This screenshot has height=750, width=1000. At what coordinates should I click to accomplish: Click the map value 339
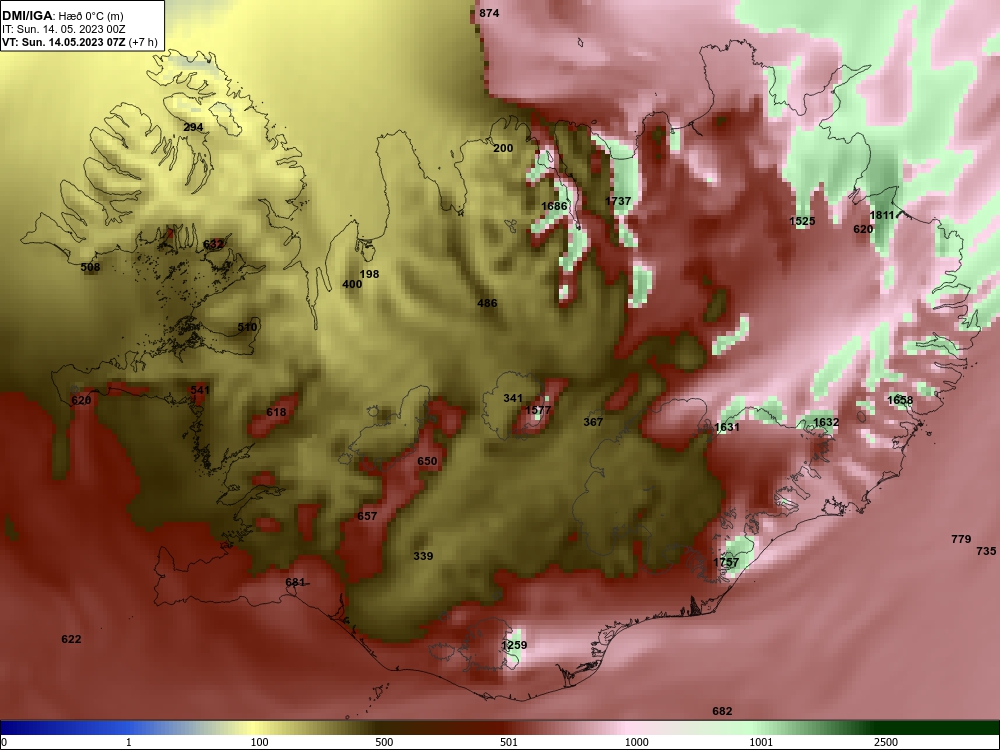423,556
